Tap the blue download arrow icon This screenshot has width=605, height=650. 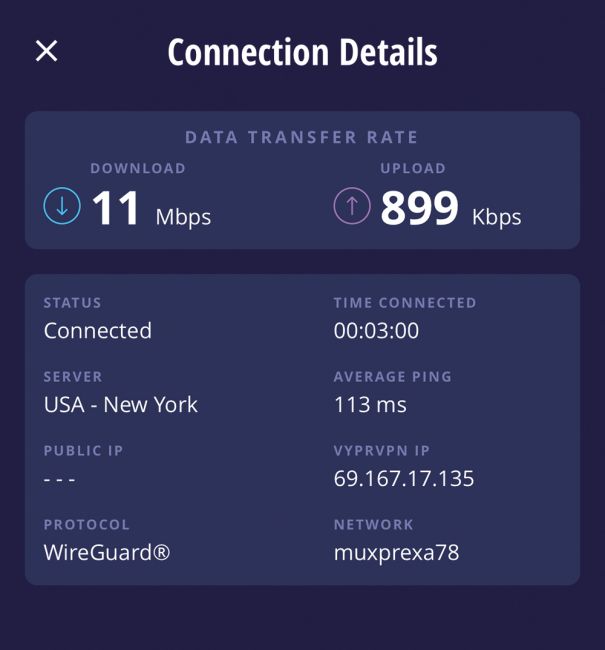pyautogui.click(x=62, y=206)
